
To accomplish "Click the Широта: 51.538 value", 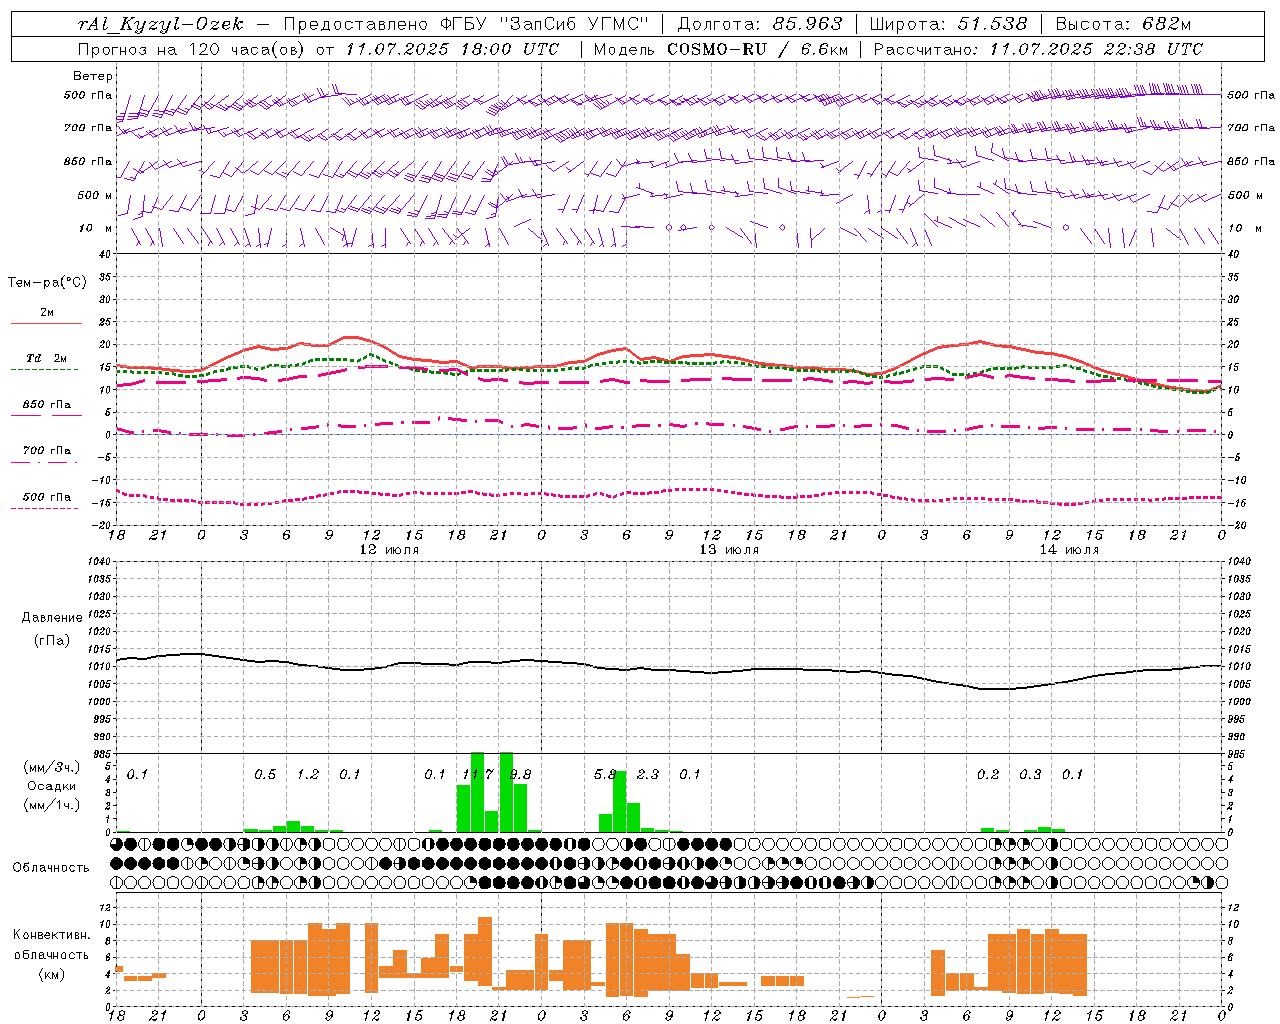I will [x=948, y=24].
